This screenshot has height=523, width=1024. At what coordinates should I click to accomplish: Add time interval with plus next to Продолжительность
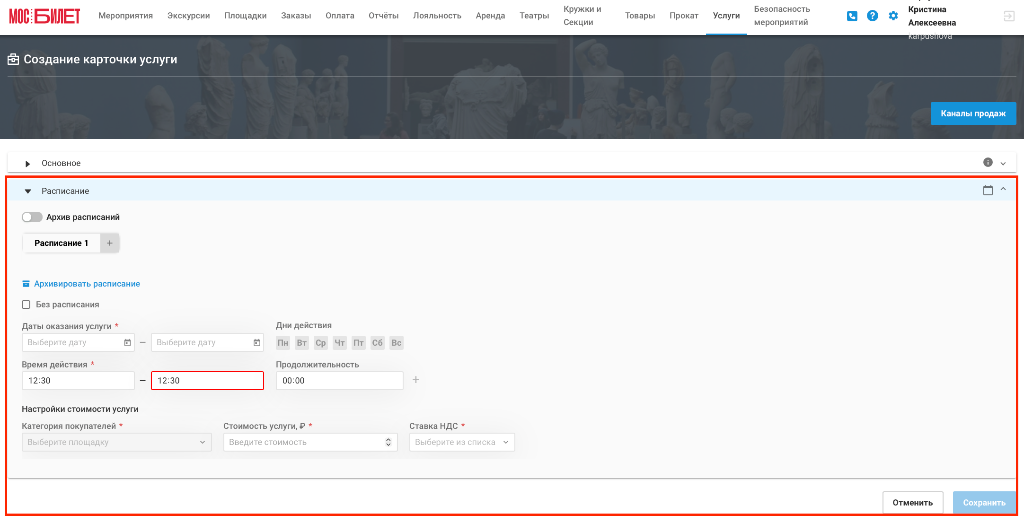[x=416, y=380]
